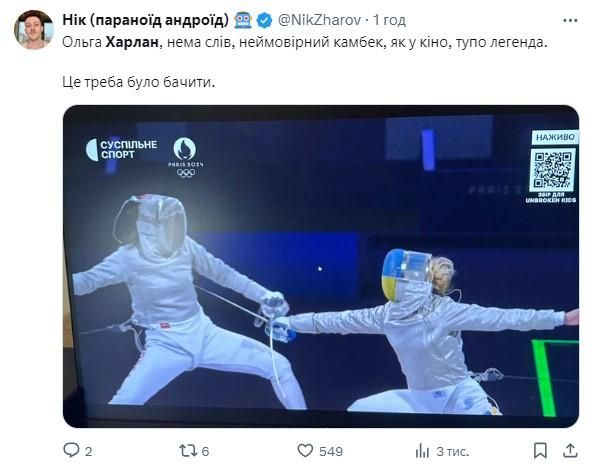
Task: Open the @NikZharov handle link
Action: tap(319, 20)
